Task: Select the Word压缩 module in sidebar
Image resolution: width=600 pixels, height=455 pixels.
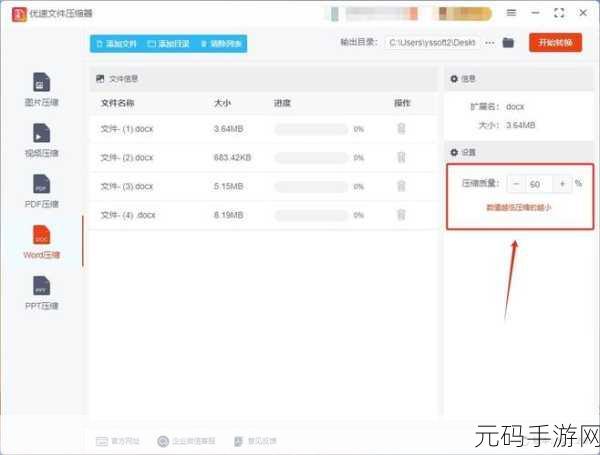Action: pyautogui.click(x=41, y=242)
